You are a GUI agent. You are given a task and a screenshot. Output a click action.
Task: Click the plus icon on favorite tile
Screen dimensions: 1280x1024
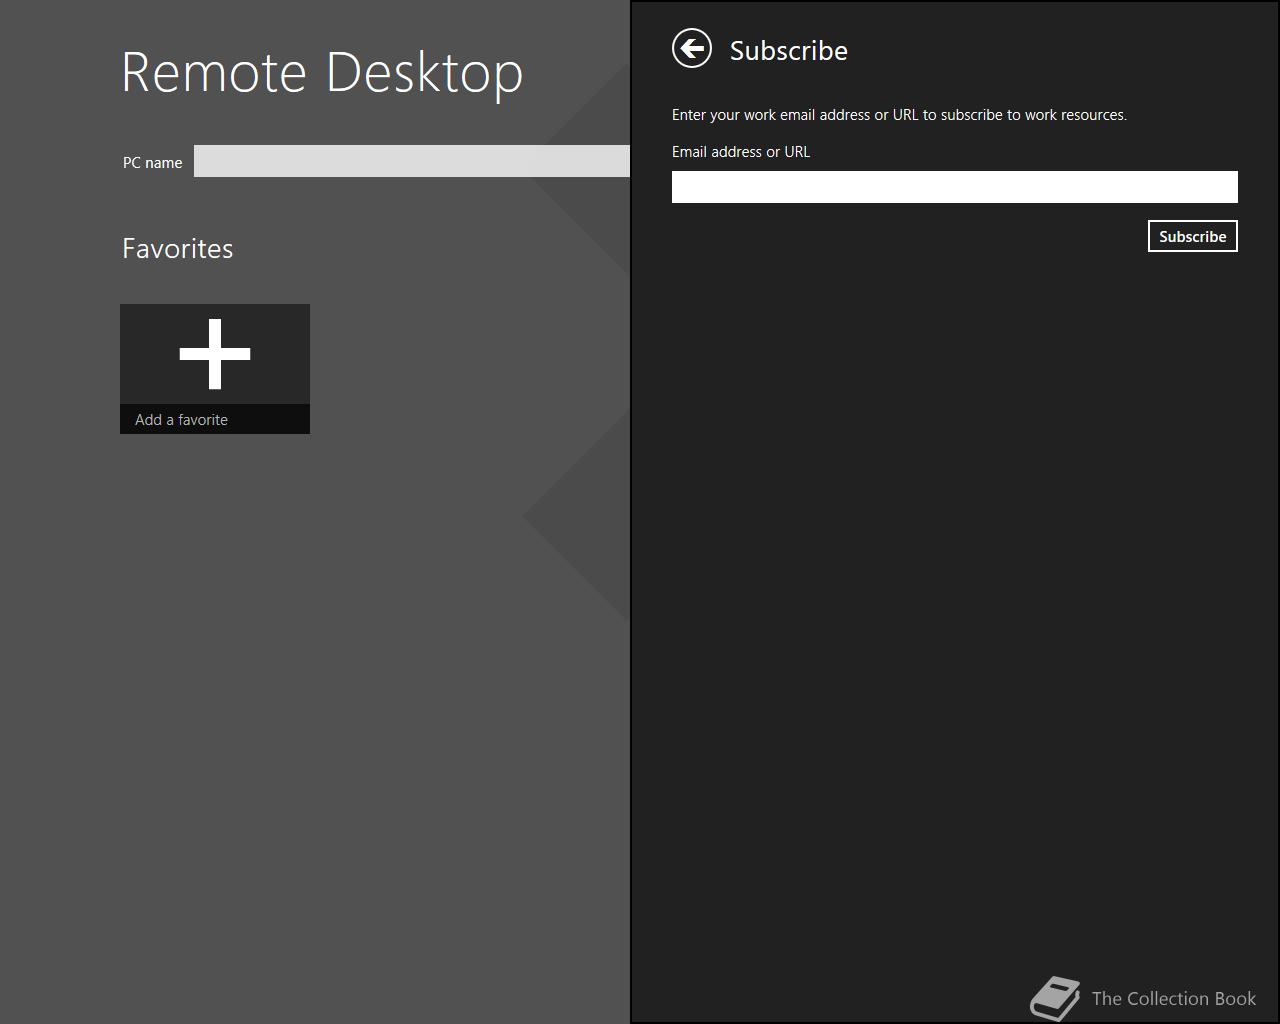[x=215, y=354]
